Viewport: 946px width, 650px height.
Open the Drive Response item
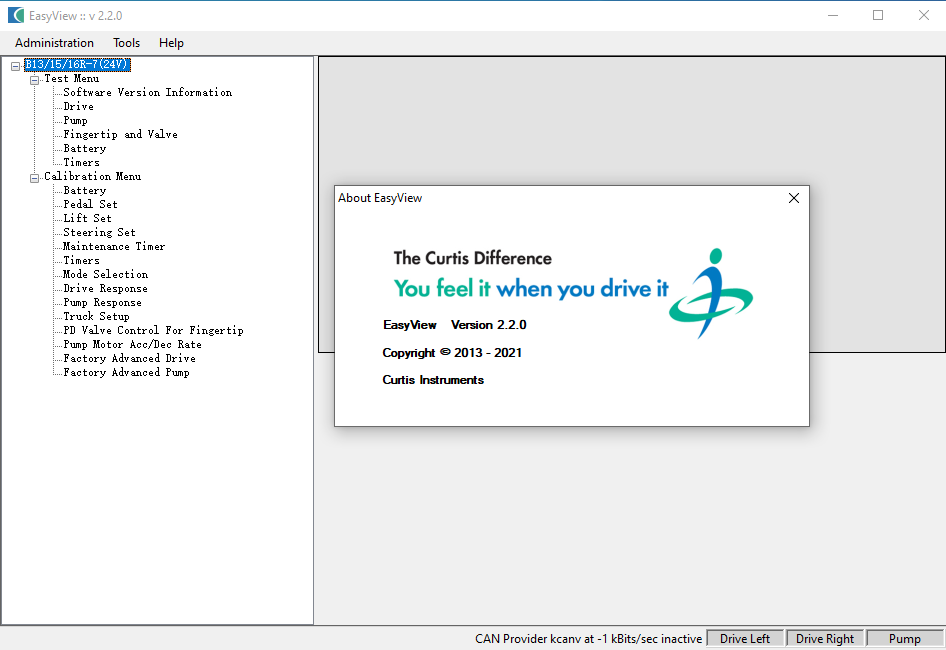click(x=105, y=288)
